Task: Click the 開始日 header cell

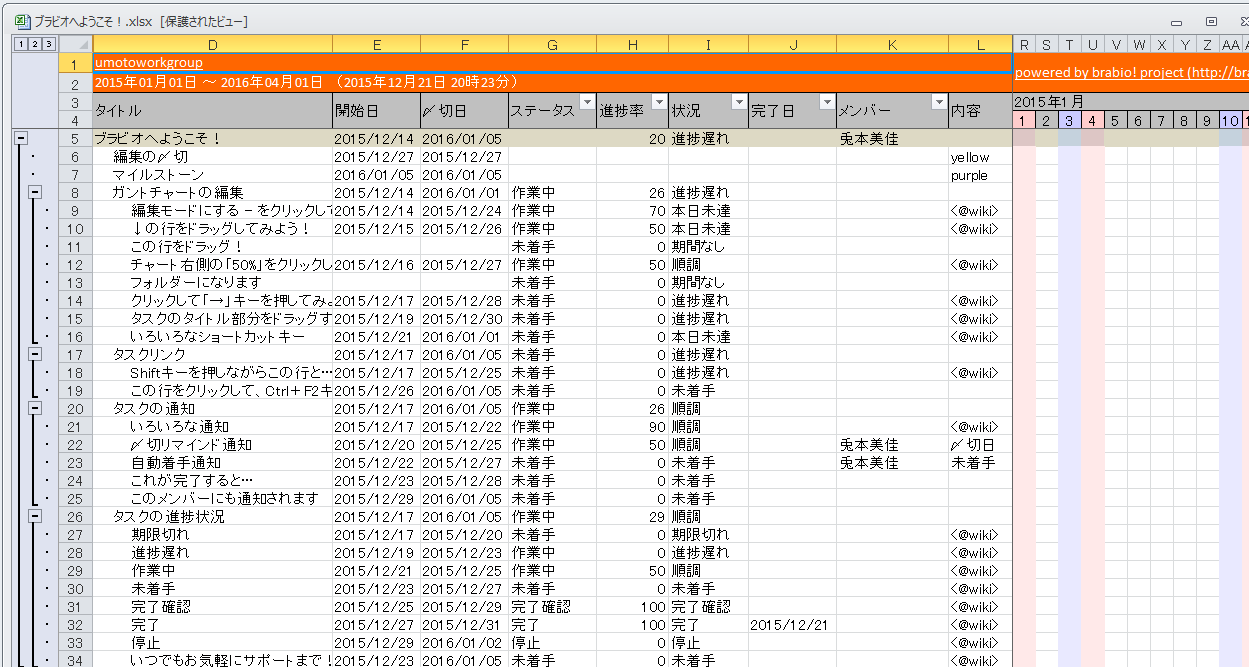Action: [x=377, y=110]
